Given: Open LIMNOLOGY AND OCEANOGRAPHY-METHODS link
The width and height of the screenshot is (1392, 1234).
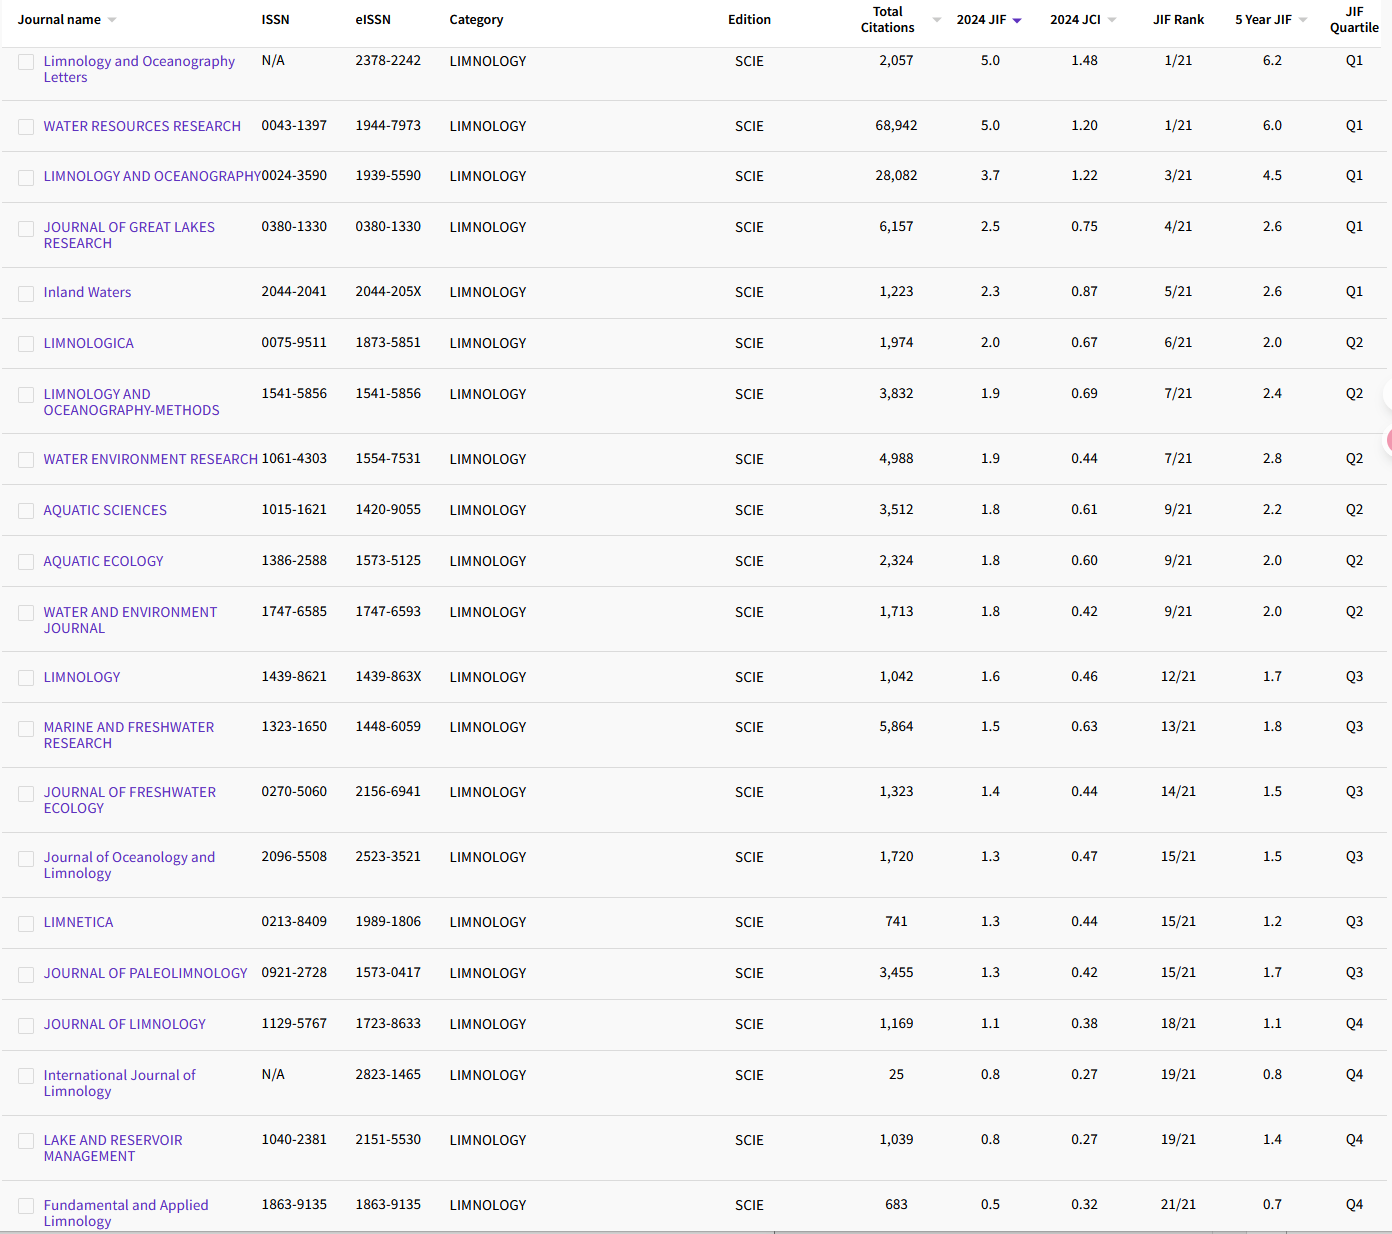Looking at the screenshot, I should [x=131, y=402].
